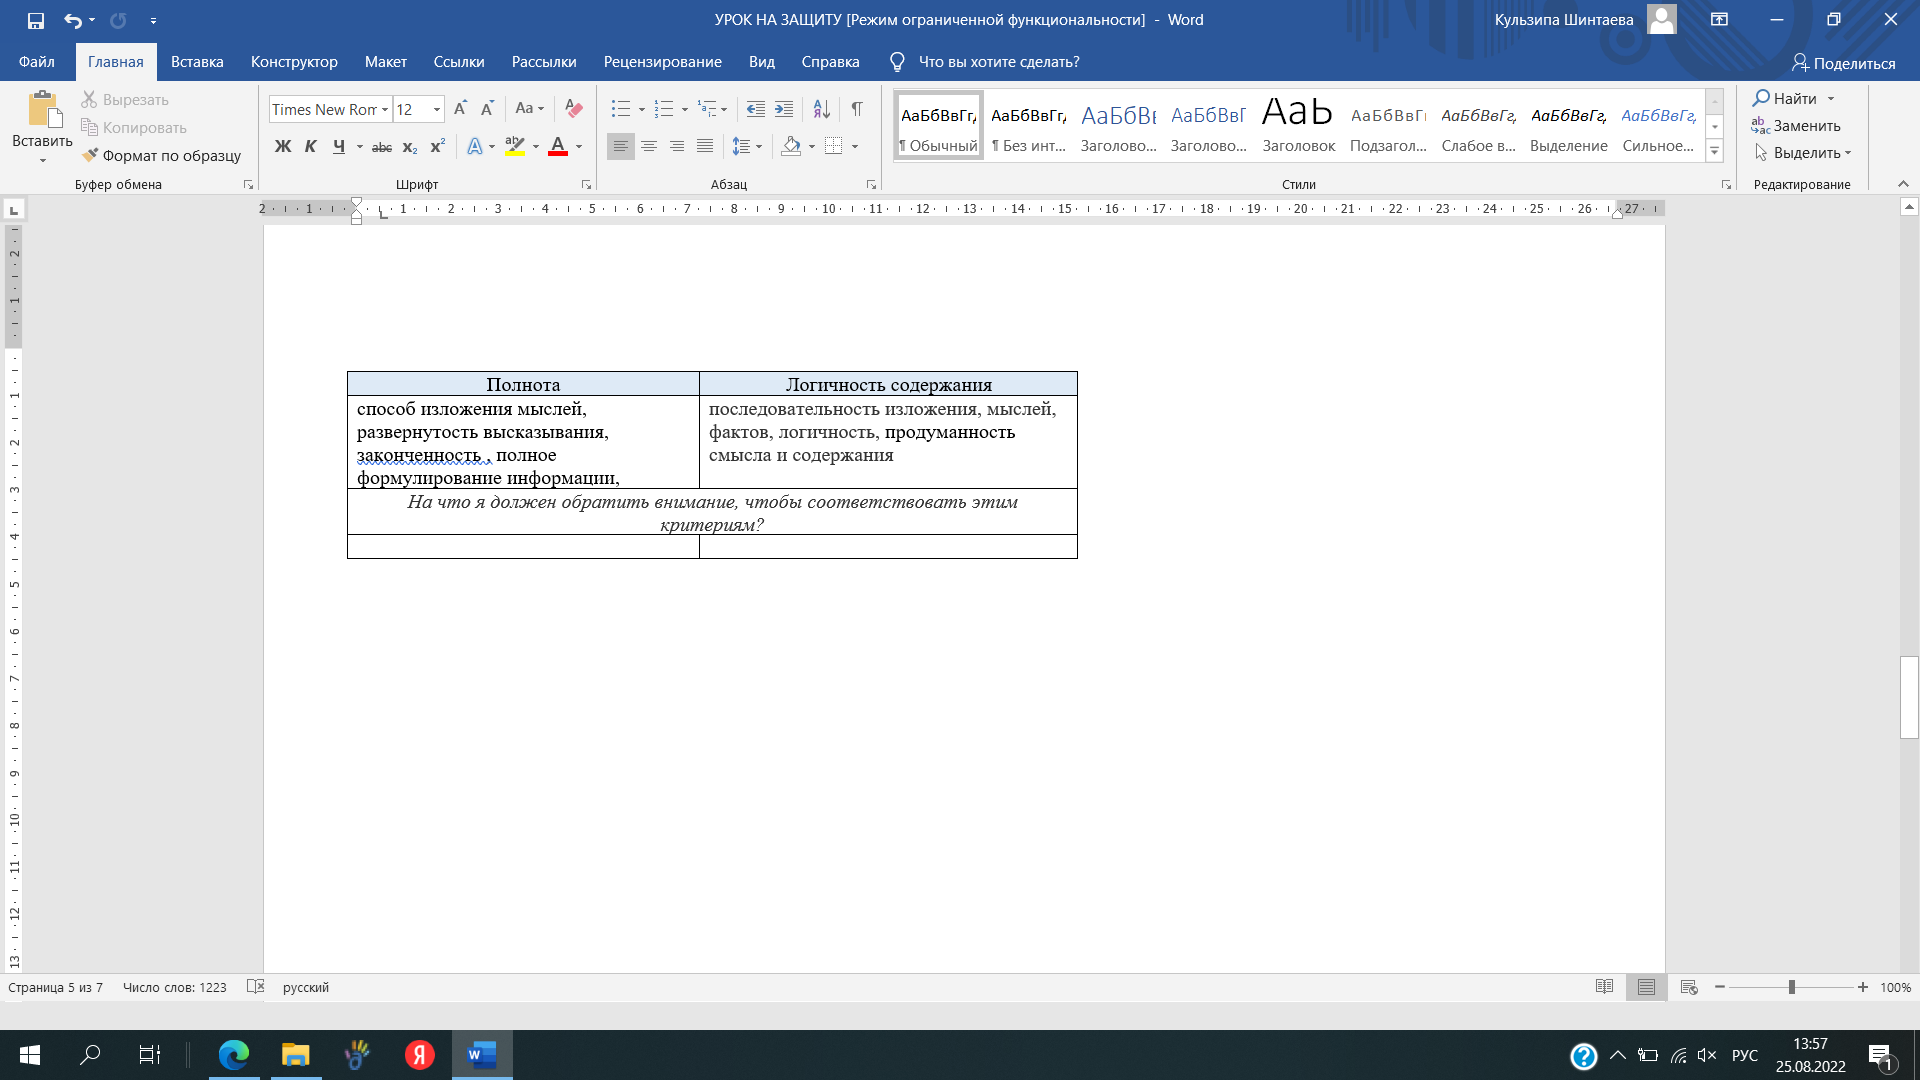Switch to the Вид tab
Screen dimensions: 1920x1080
[762, 62]
